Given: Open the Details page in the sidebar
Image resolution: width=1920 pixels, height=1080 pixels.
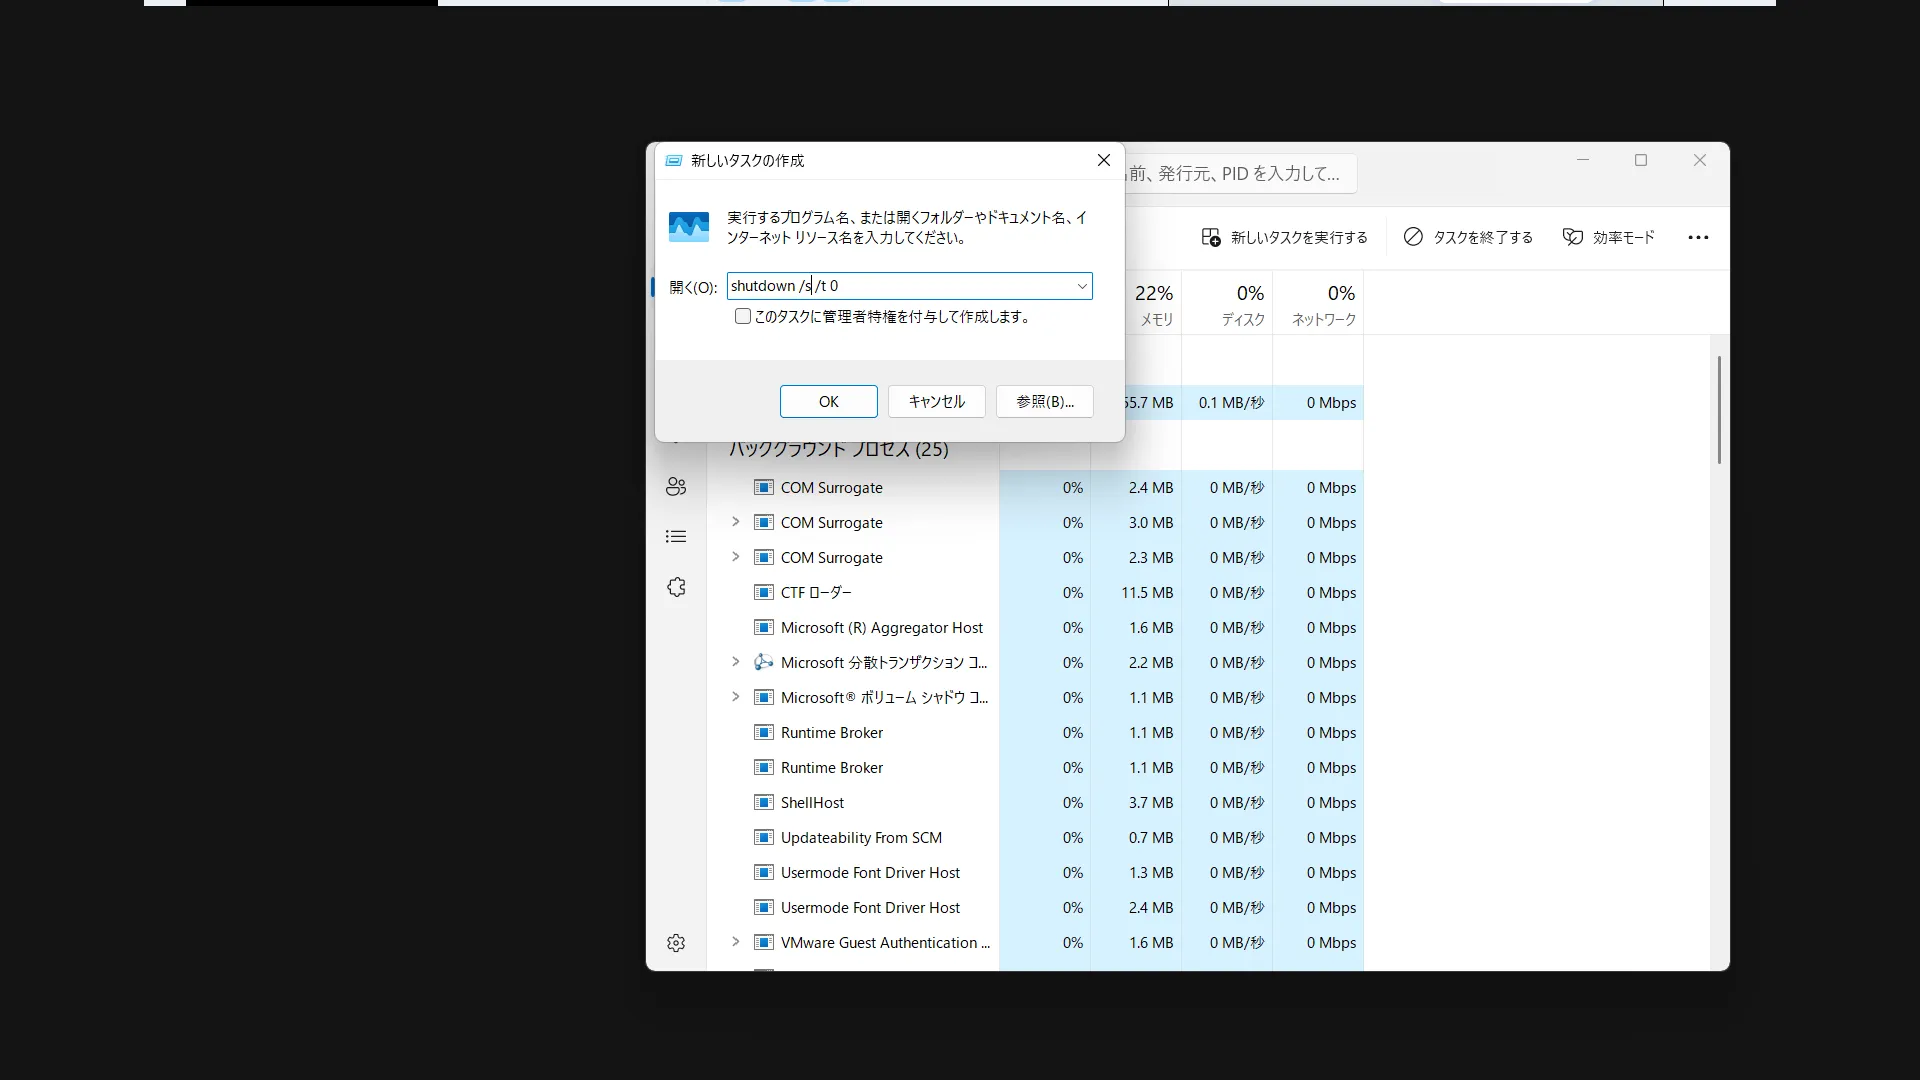Looking at the screenshot, I should [676, 537].
